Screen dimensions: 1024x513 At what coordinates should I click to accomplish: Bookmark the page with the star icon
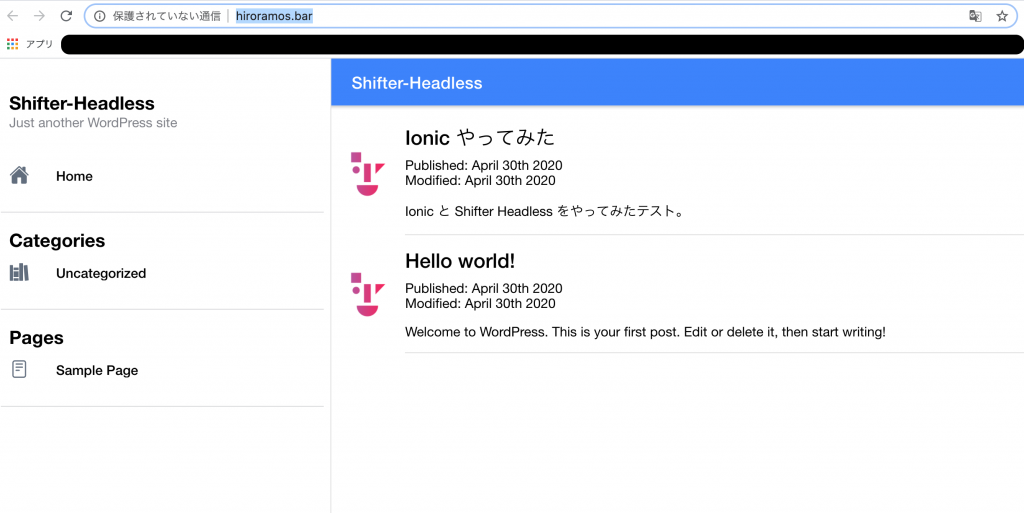pyautogui.click(x=1002, y=16)
